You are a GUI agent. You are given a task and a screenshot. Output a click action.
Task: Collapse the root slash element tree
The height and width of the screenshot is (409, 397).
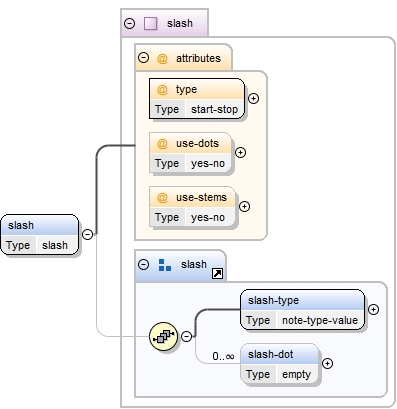tap(87, 234)
